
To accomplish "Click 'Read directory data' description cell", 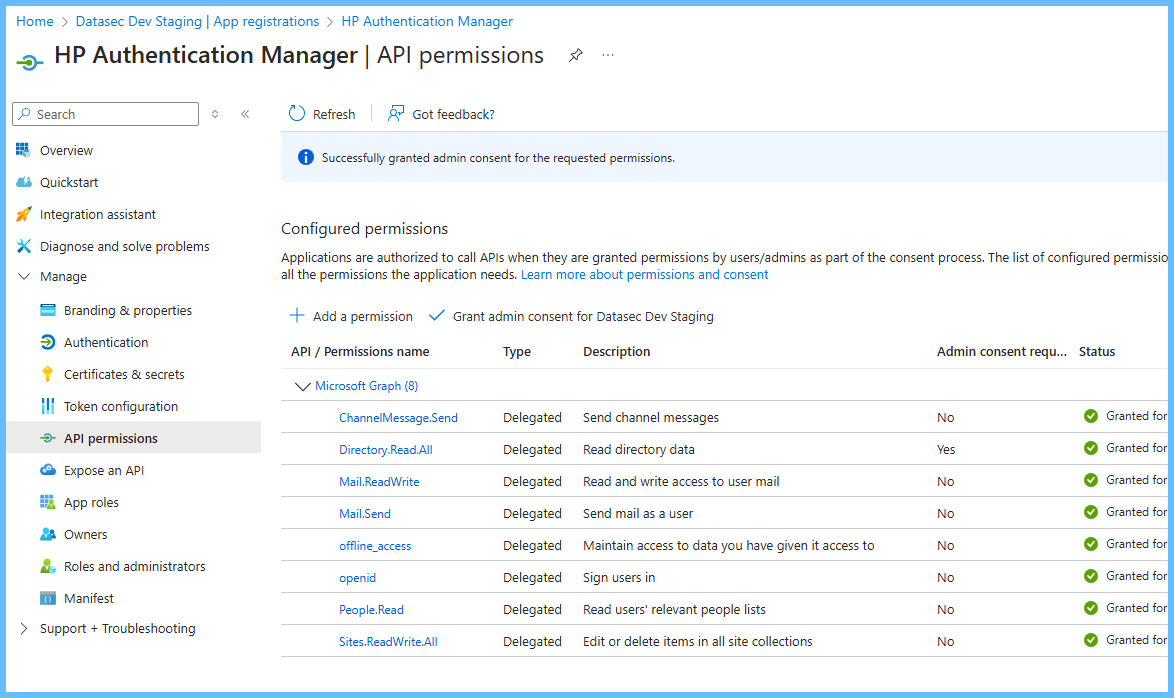I will point(639,449).
